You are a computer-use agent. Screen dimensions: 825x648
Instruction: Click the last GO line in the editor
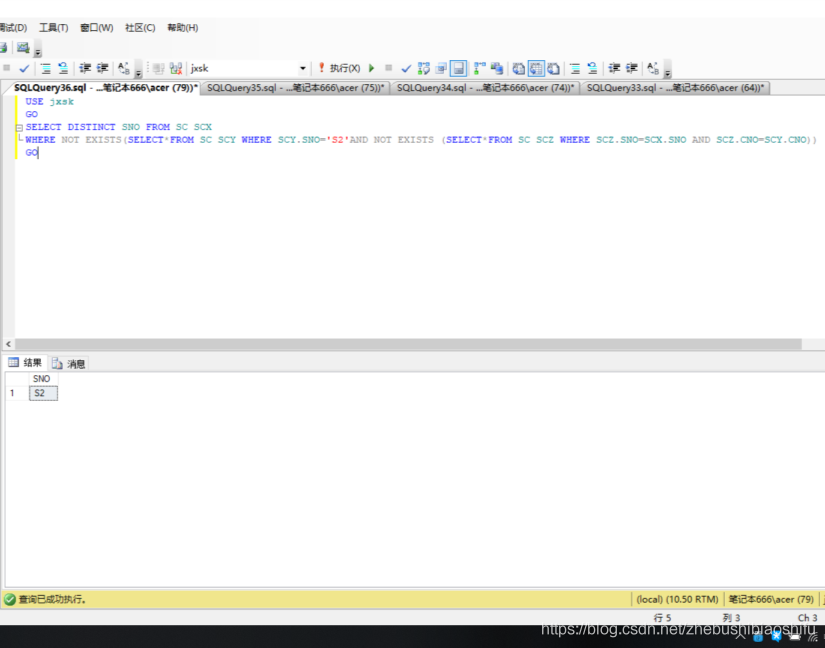[32, 152]
